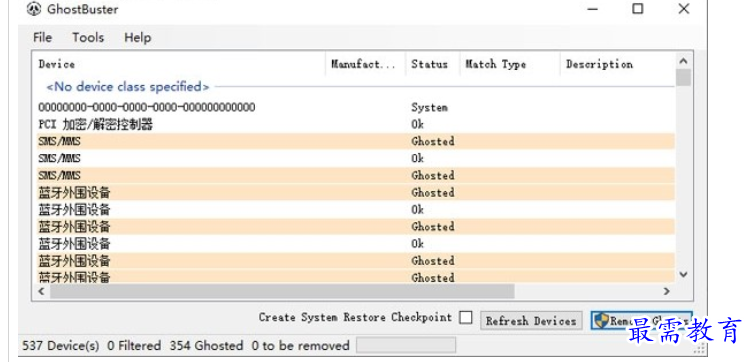Open the File menu
The height and width of the screenshot is (362, 750).
[43, 37]
